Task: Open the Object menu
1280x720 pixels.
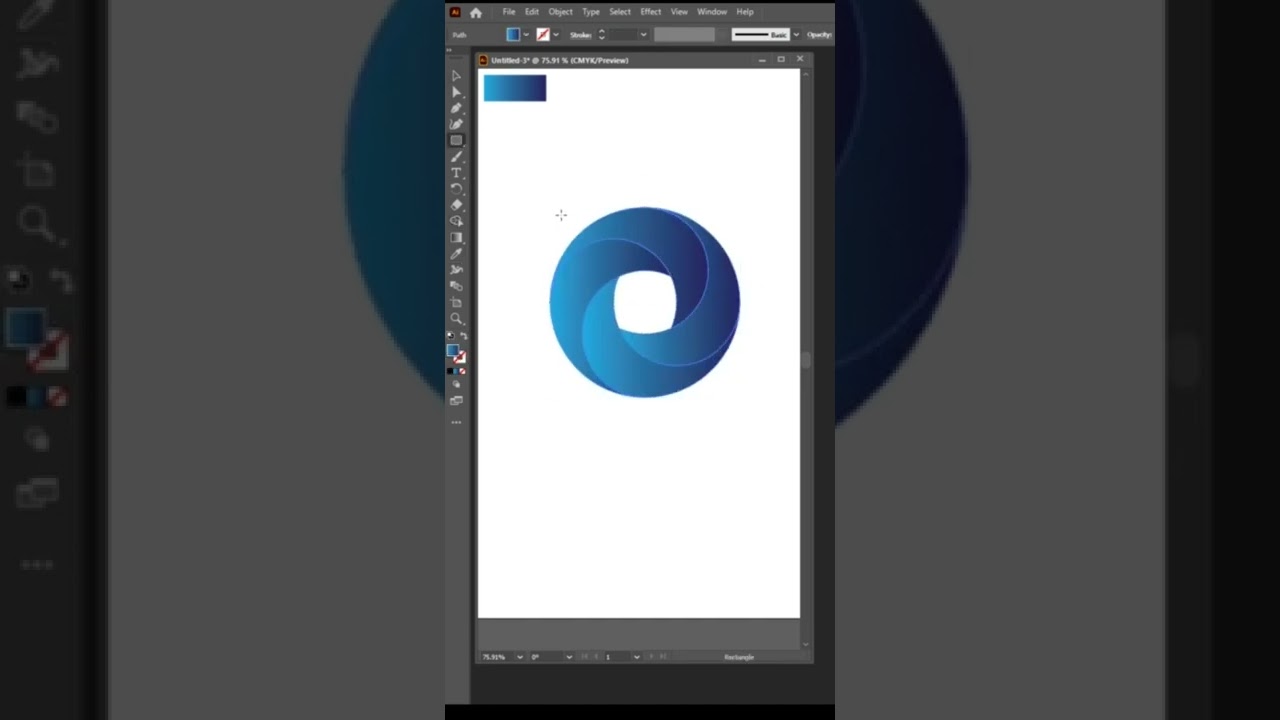Action: pos(561,12)
